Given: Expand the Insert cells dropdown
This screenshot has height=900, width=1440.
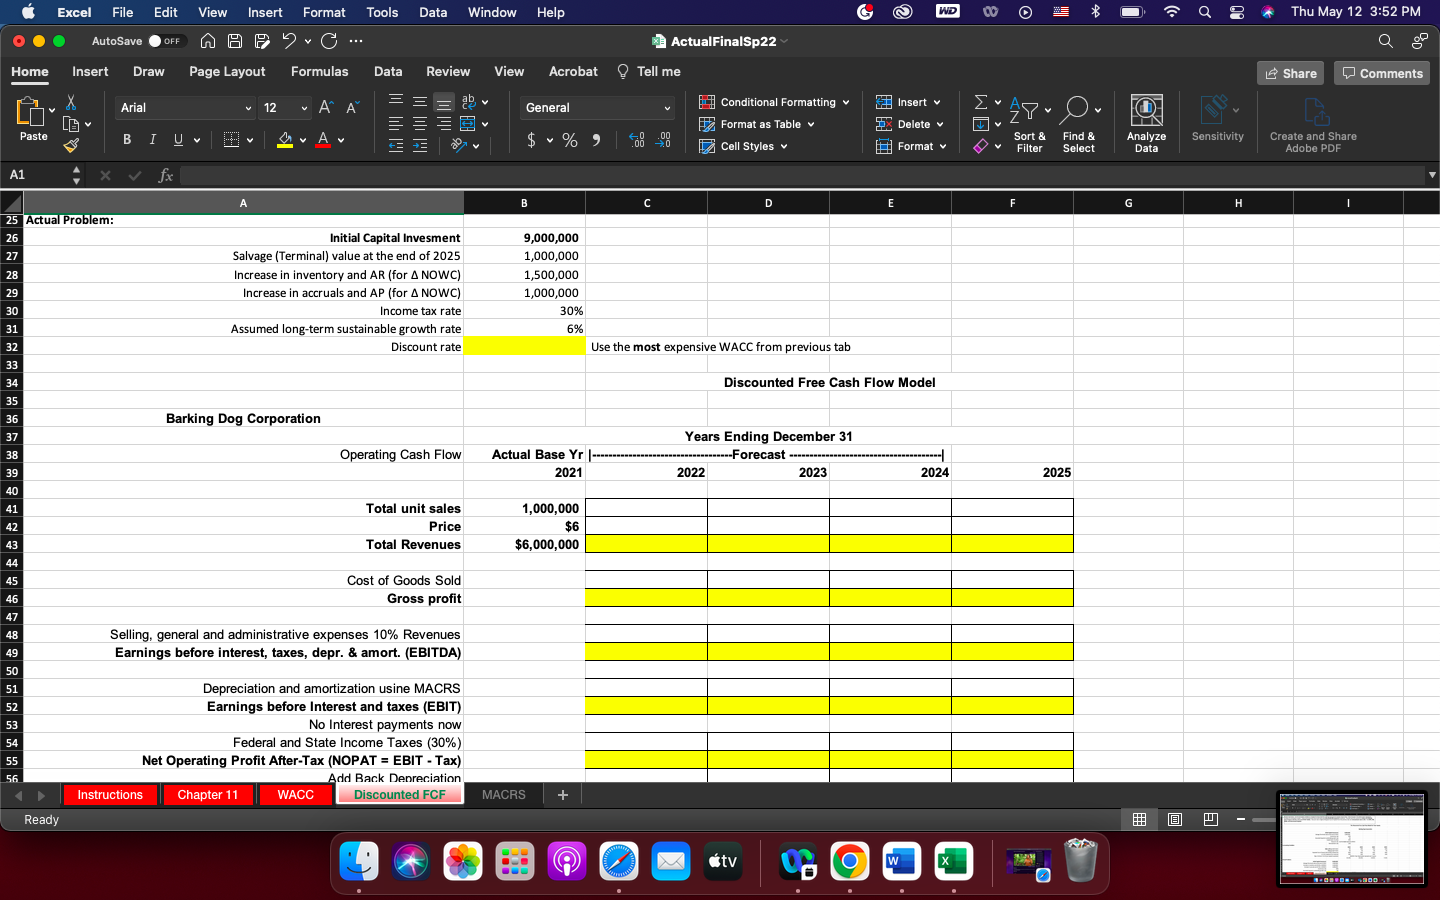Looking at the screenshot, I should tap(937, 102).
